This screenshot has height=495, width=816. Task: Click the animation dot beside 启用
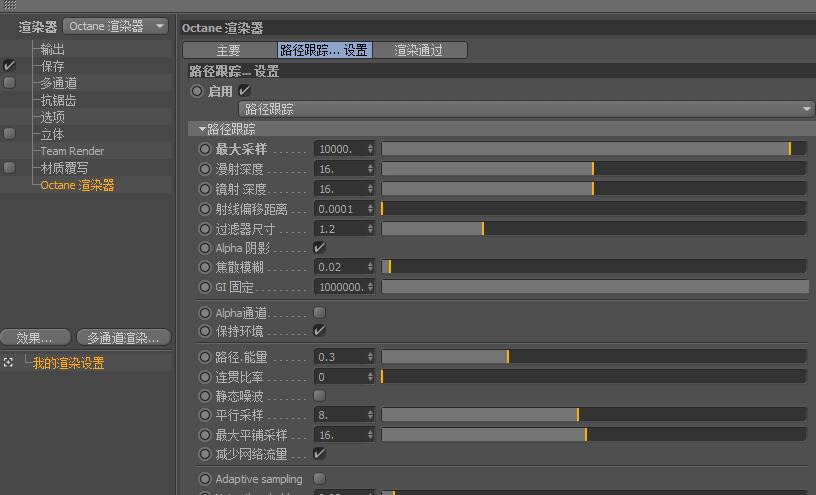click(x=197, y=91)
